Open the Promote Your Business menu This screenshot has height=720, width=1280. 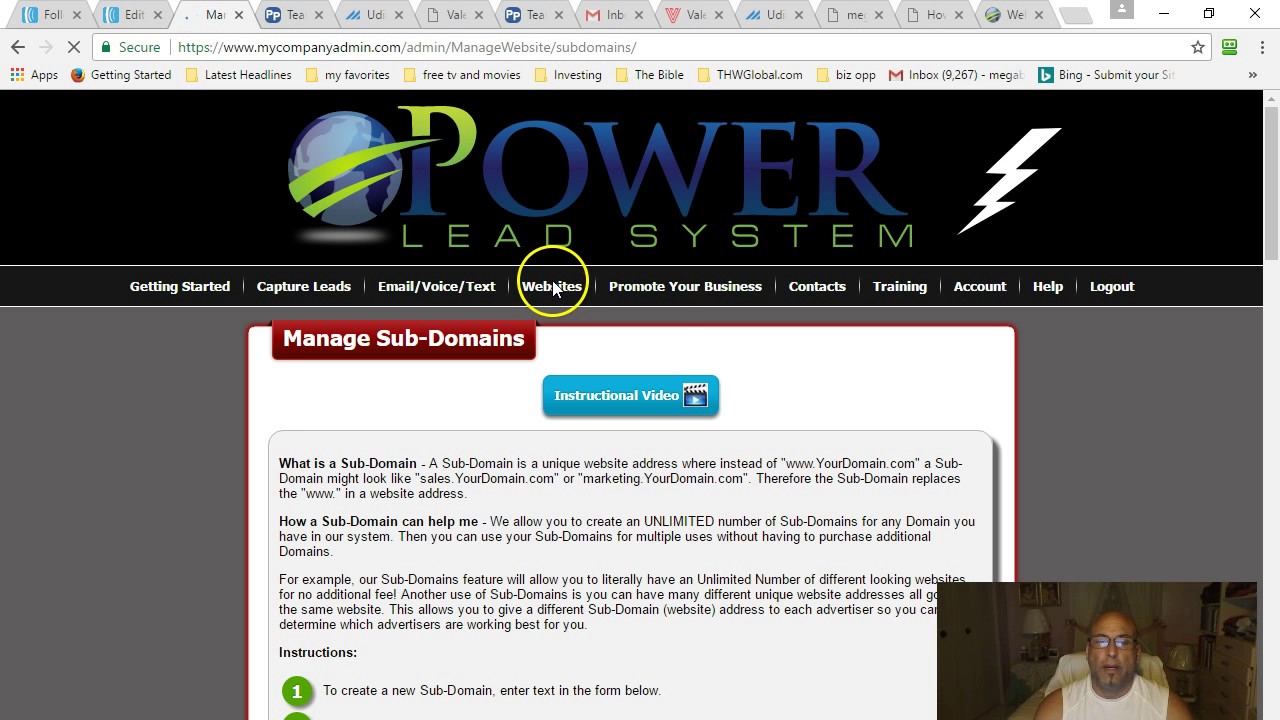coord(685,286)
